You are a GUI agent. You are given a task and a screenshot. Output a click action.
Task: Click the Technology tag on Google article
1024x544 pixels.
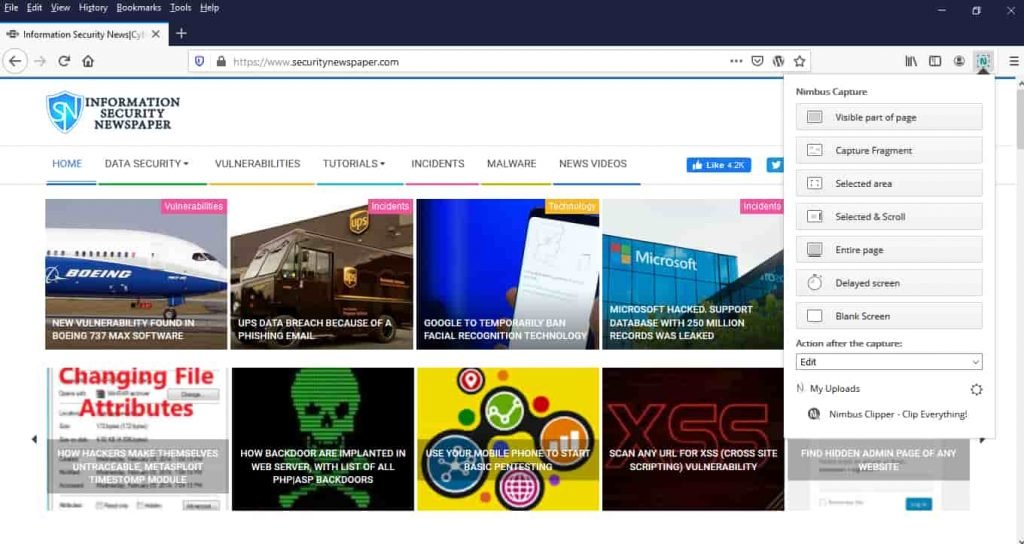click(x=572, y=206)
